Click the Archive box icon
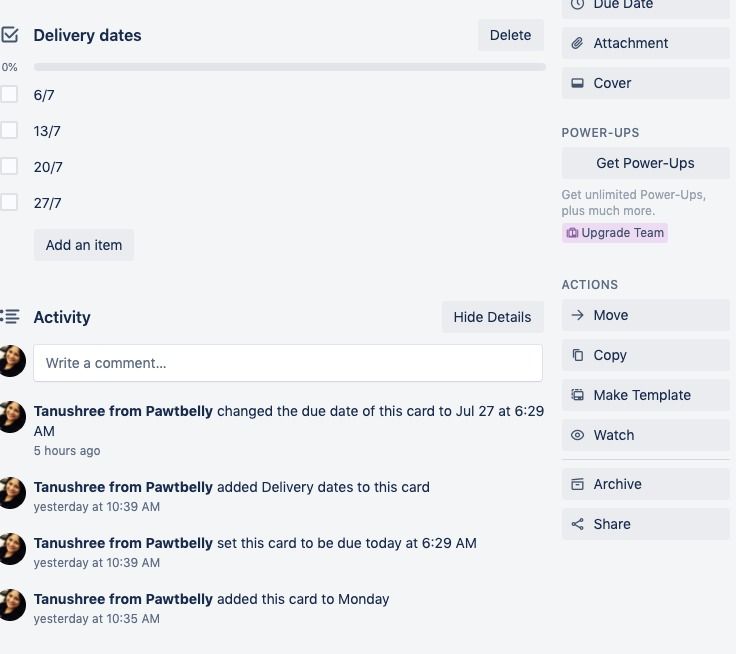 (577, 484)
